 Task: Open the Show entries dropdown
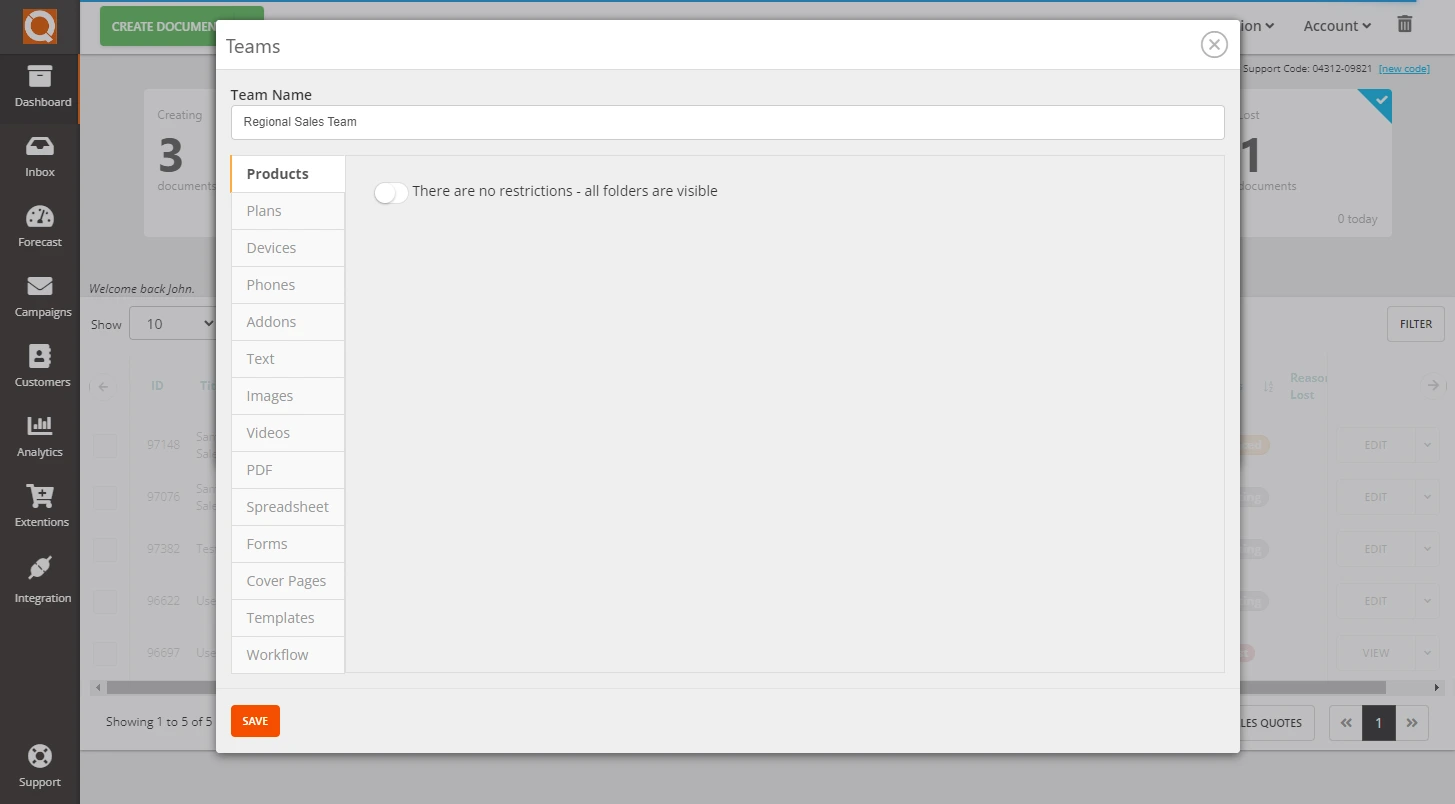click(x=174, y=324)
